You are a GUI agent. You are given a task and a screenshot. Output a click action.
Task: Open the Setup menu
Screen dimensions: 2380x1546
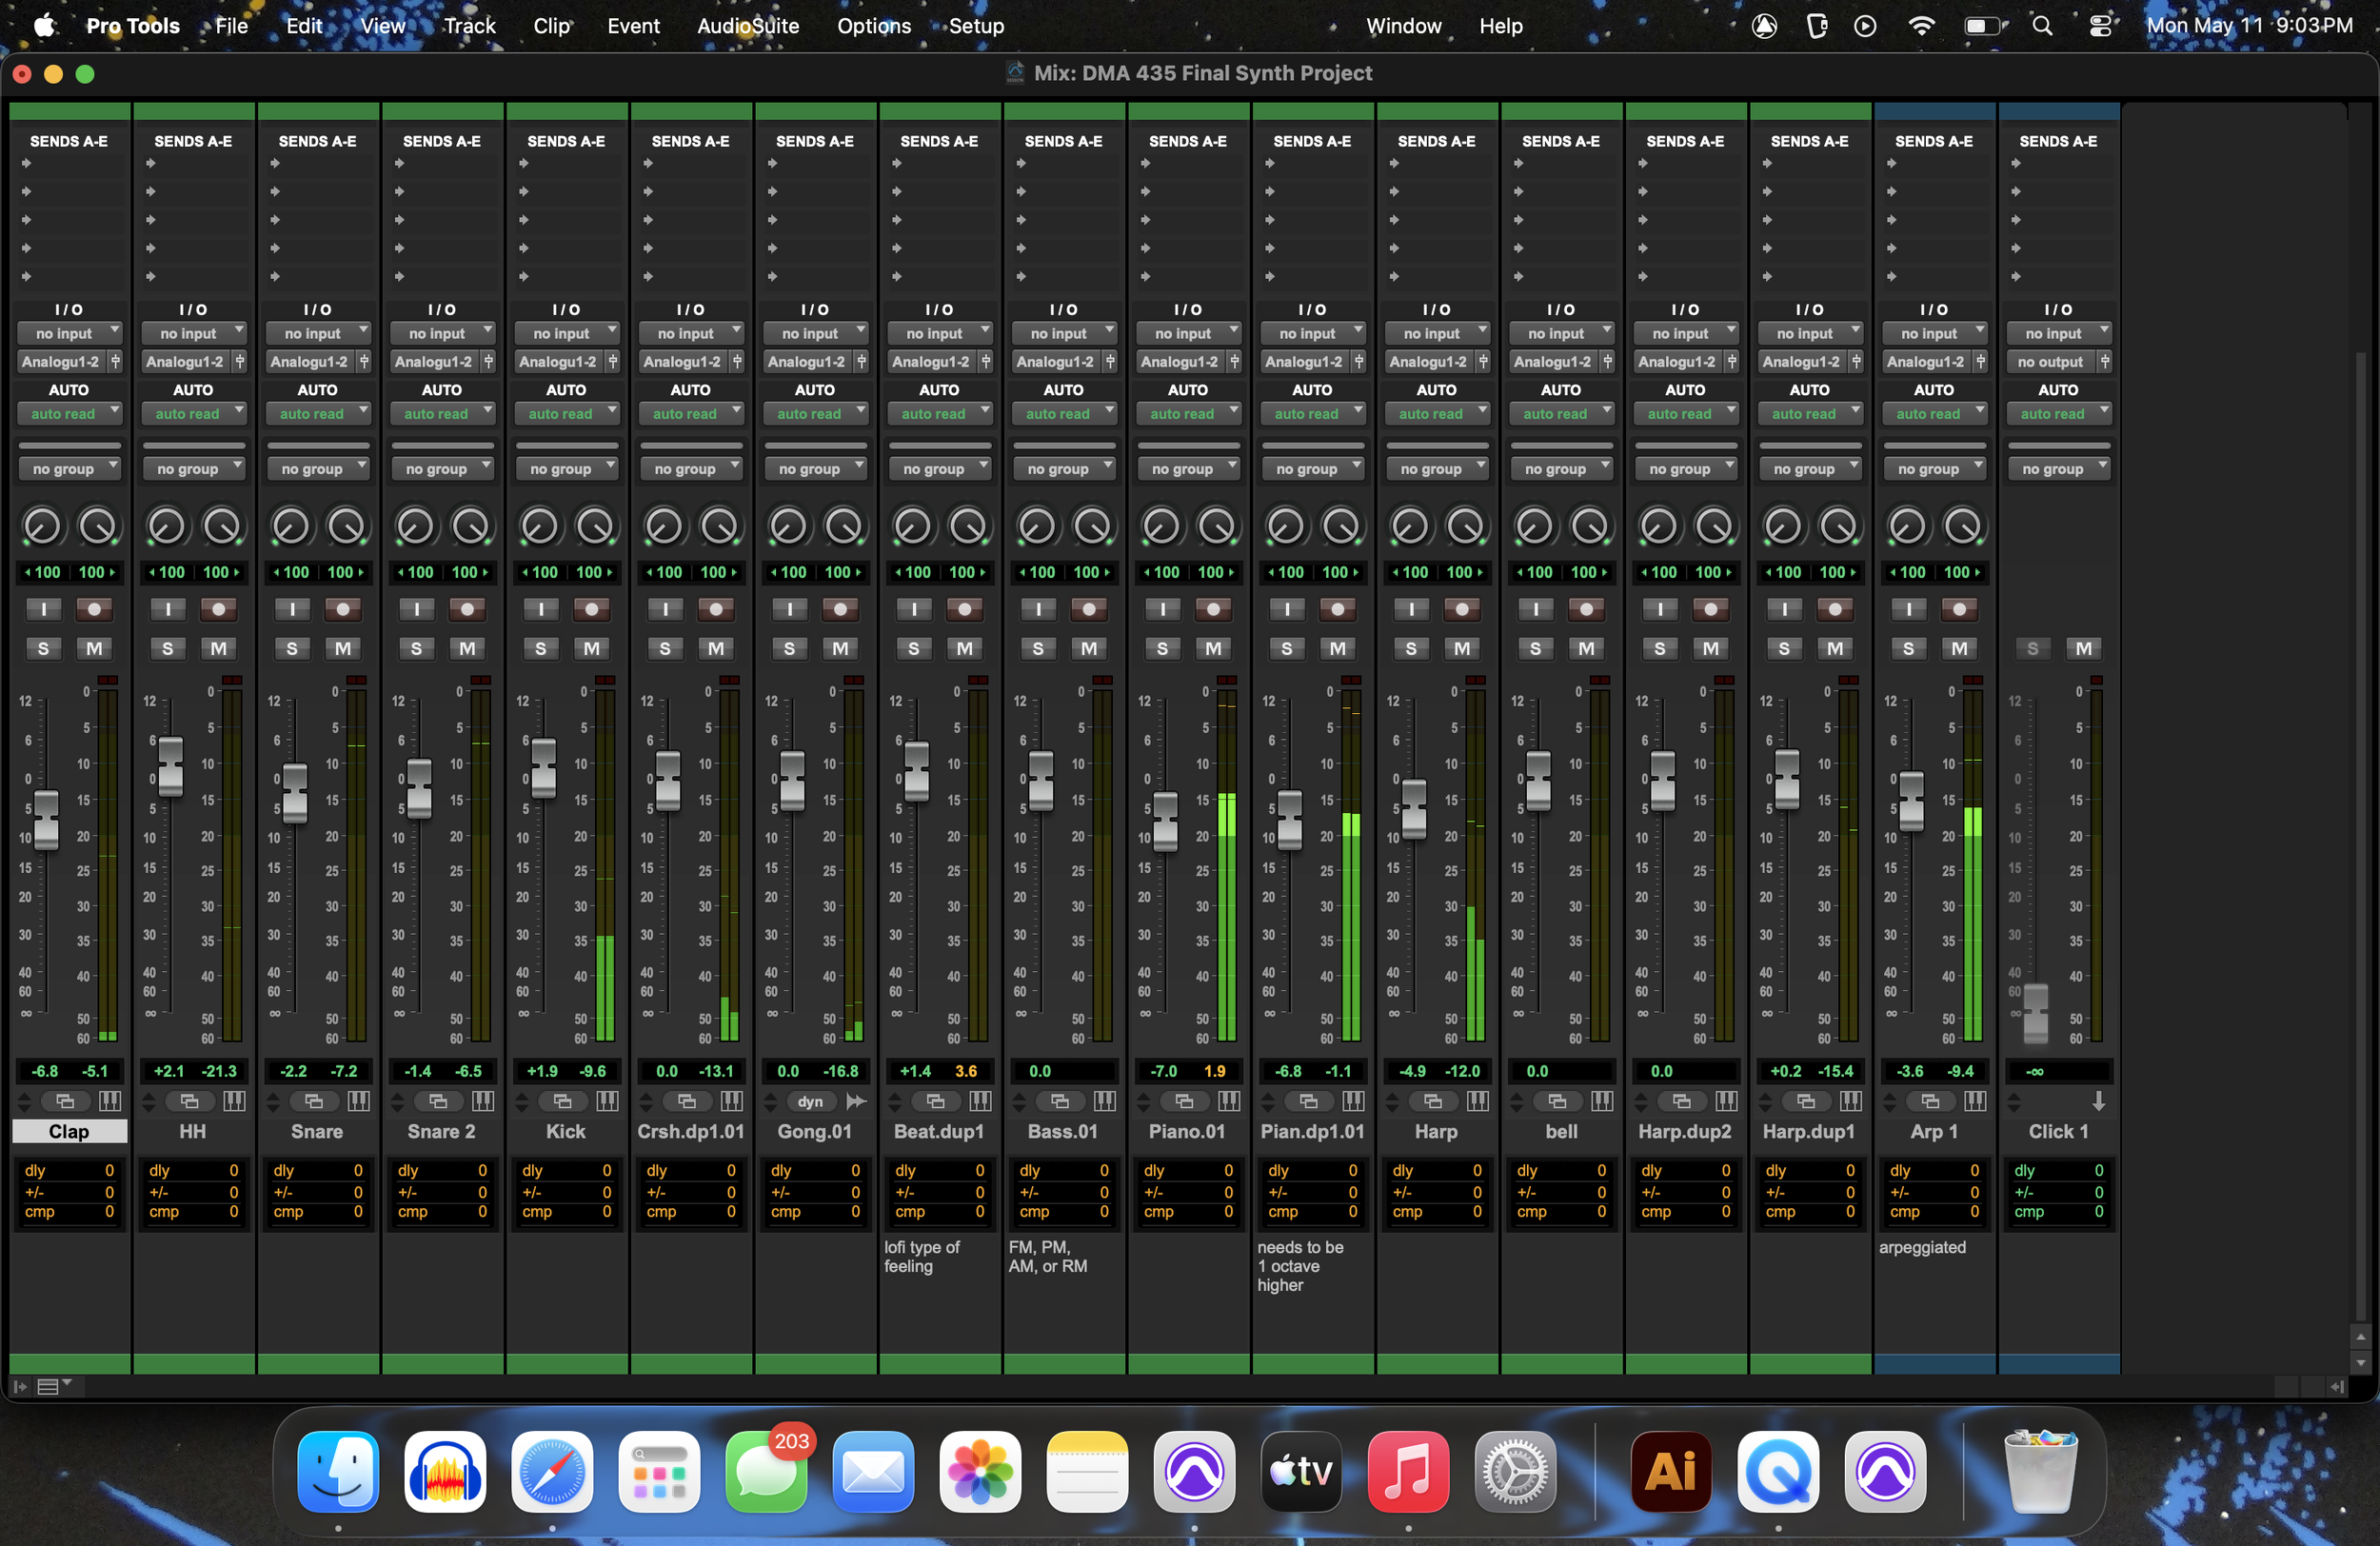[x=975, y=26]
